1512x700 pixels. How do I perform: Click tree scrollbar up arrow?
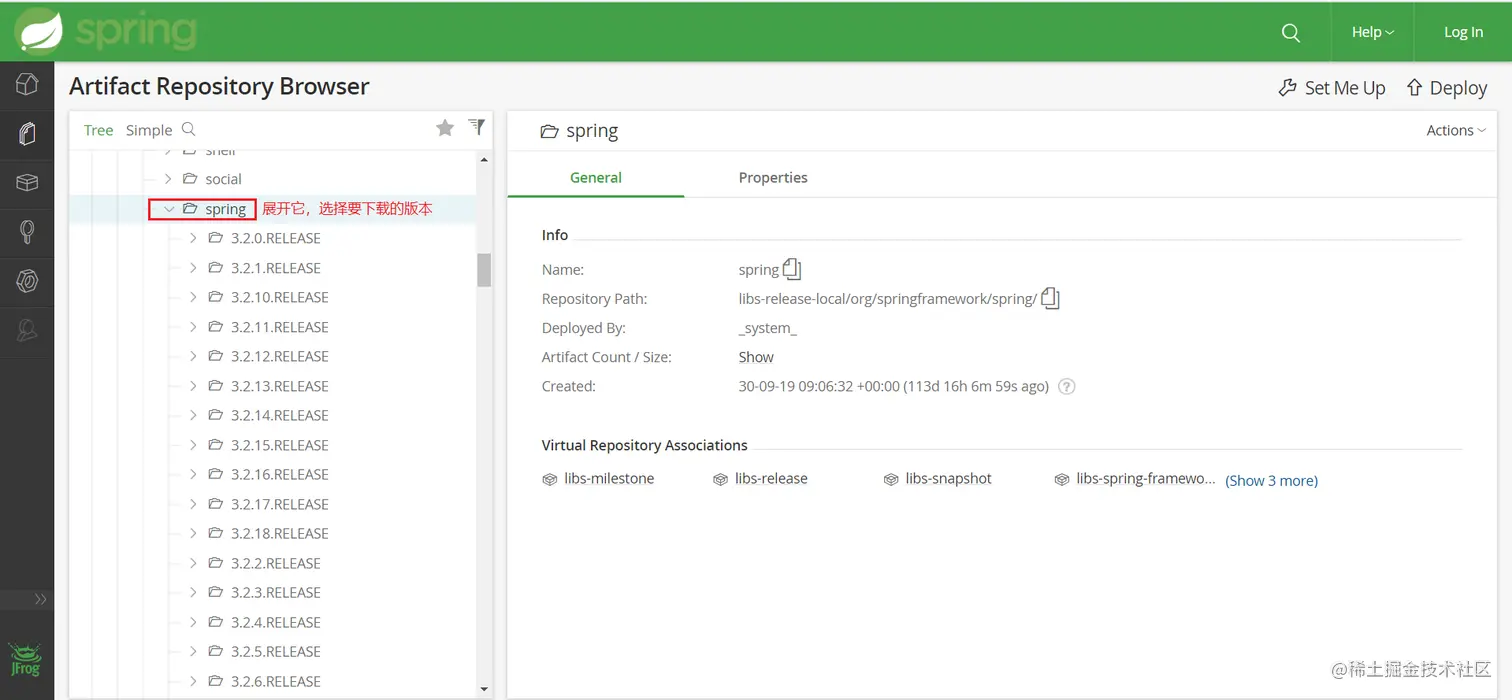pyautogui.click(x=484, y=160)
